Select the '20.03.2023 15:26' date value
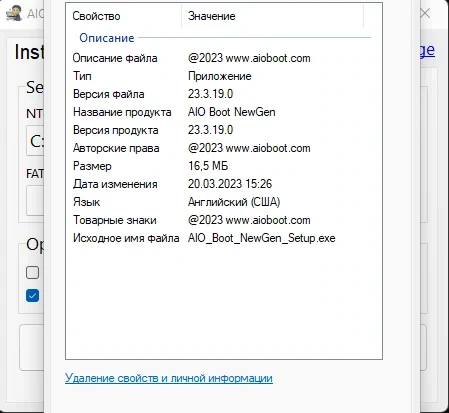Screen dimensions: 449x413 click(230, 184)
